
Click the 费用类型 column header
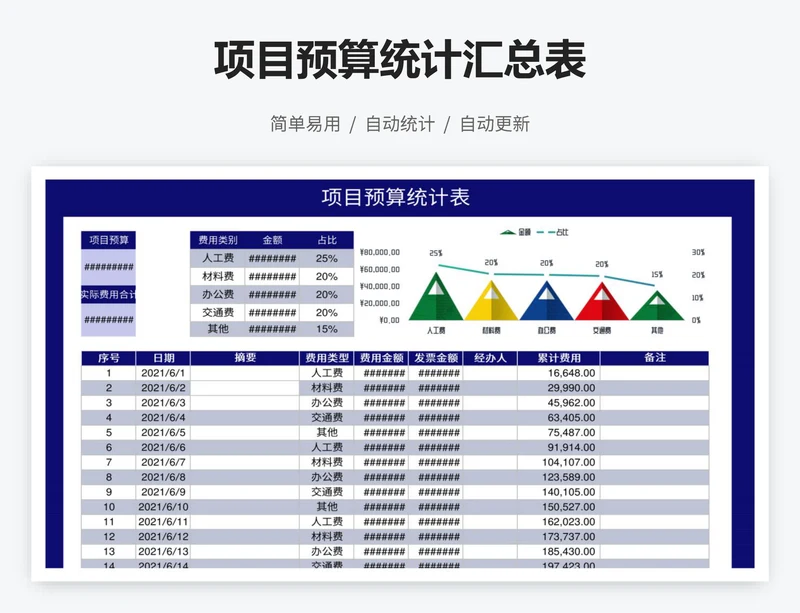pyautogui.click(x=327, y=358)
